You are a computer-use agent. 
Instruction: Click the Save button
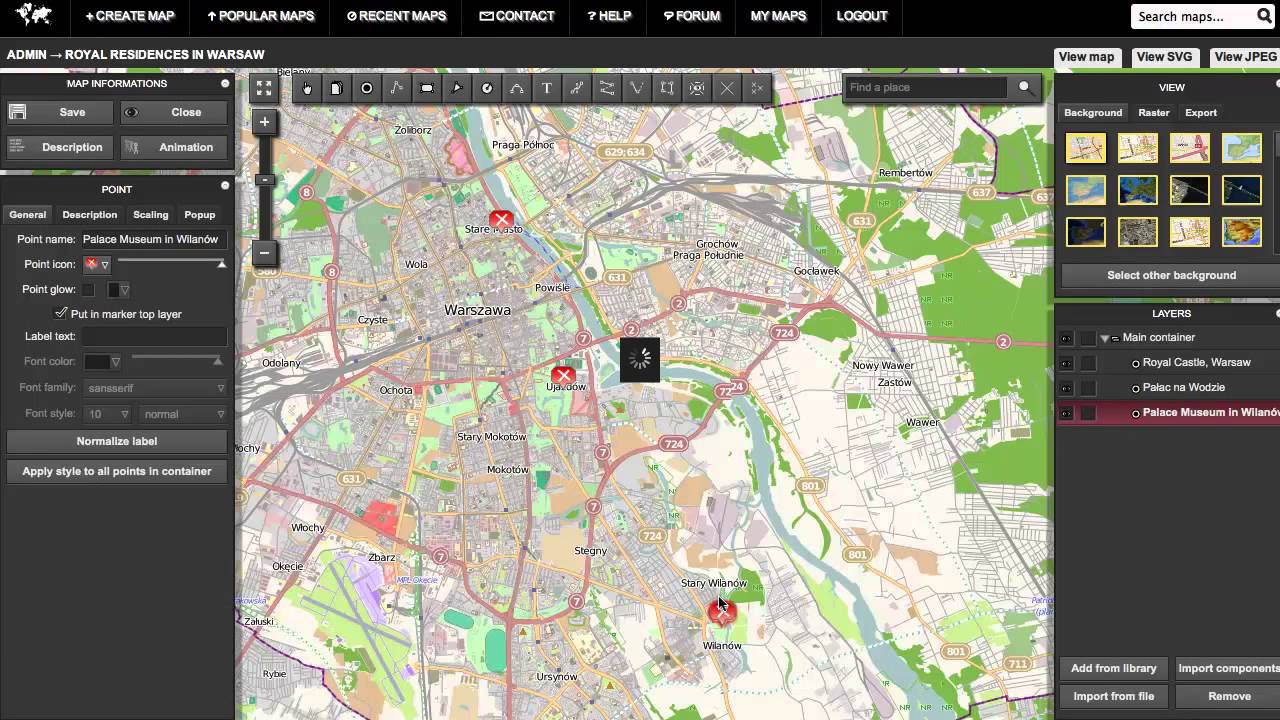pyautogui.click(x=60, y=112)
